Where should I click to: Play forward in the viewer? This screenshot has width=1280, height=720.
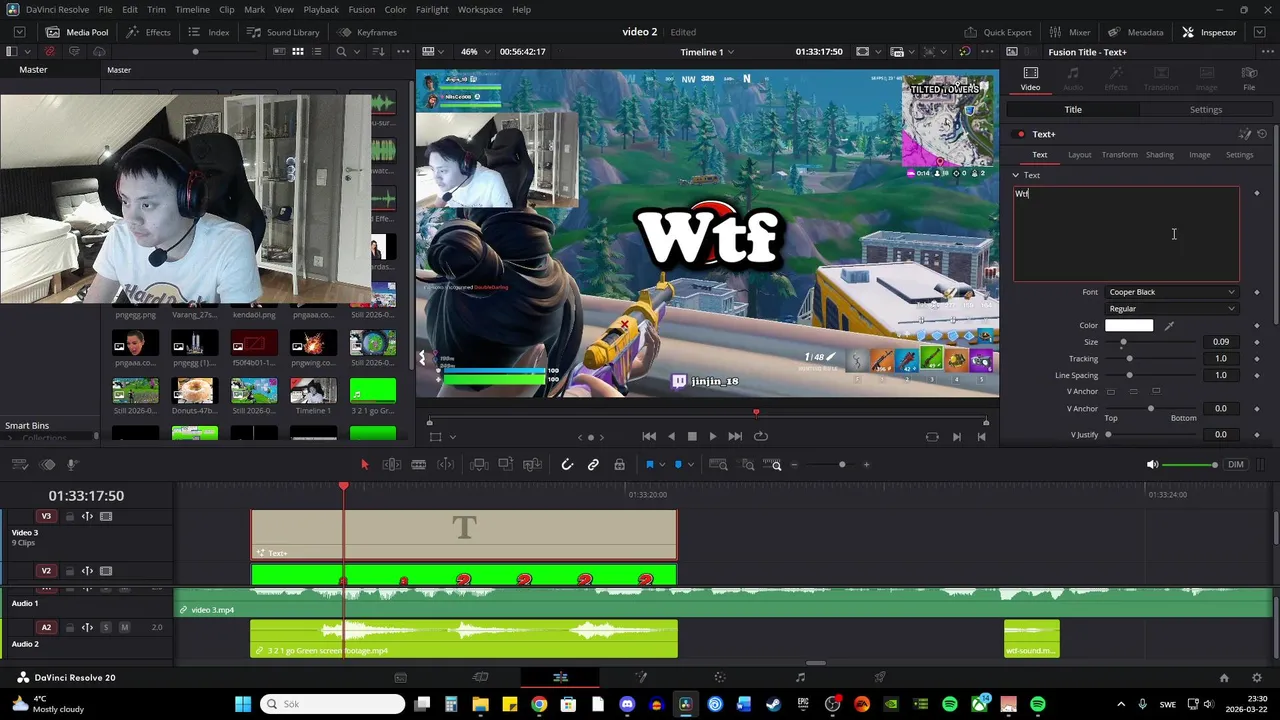click(x=712, y=436)
